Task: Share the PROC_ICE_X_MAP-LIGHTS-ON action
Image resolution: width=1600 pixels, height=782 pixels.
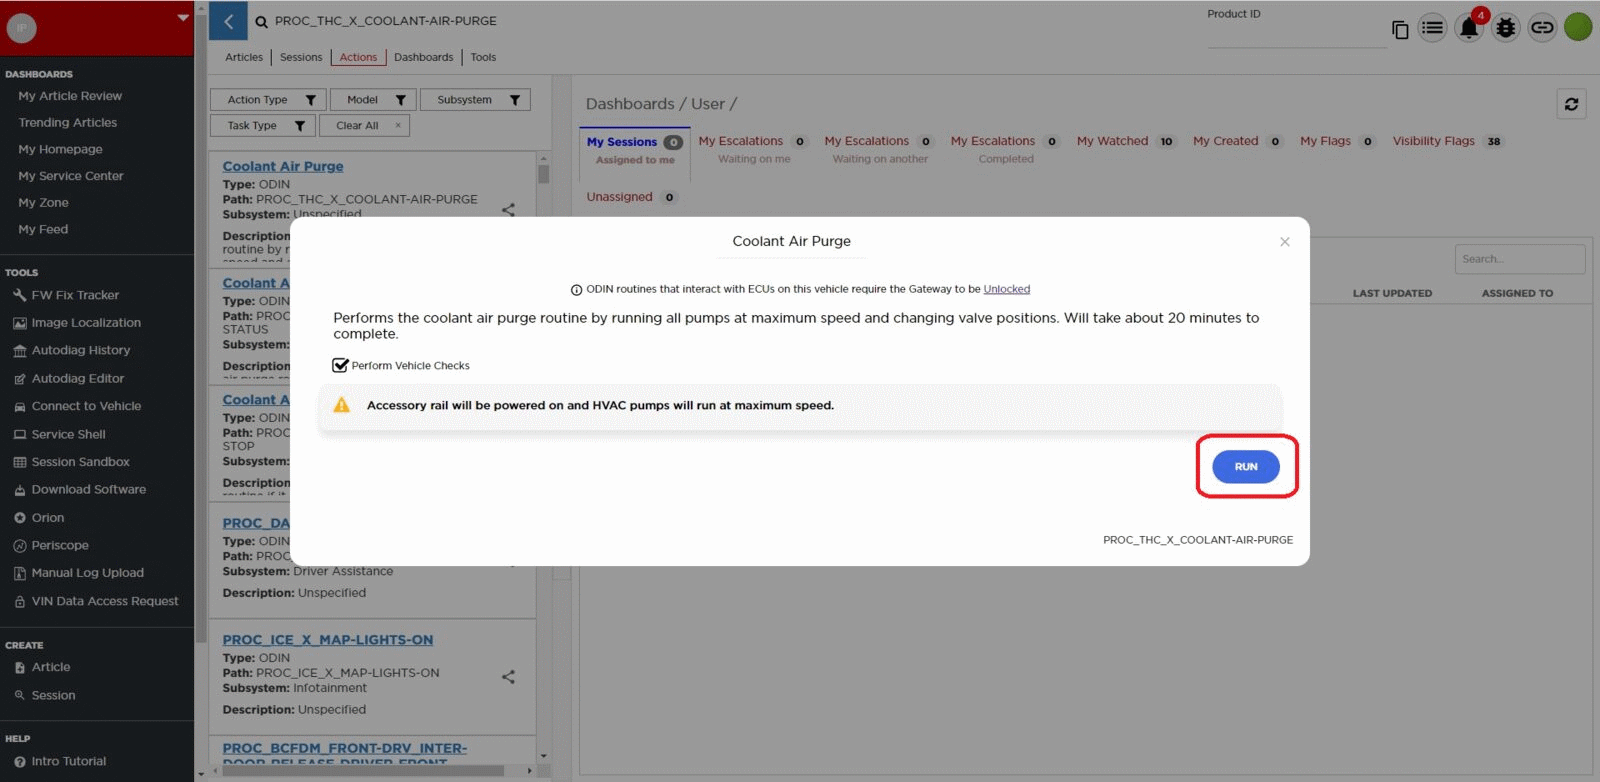Action: 508,677
